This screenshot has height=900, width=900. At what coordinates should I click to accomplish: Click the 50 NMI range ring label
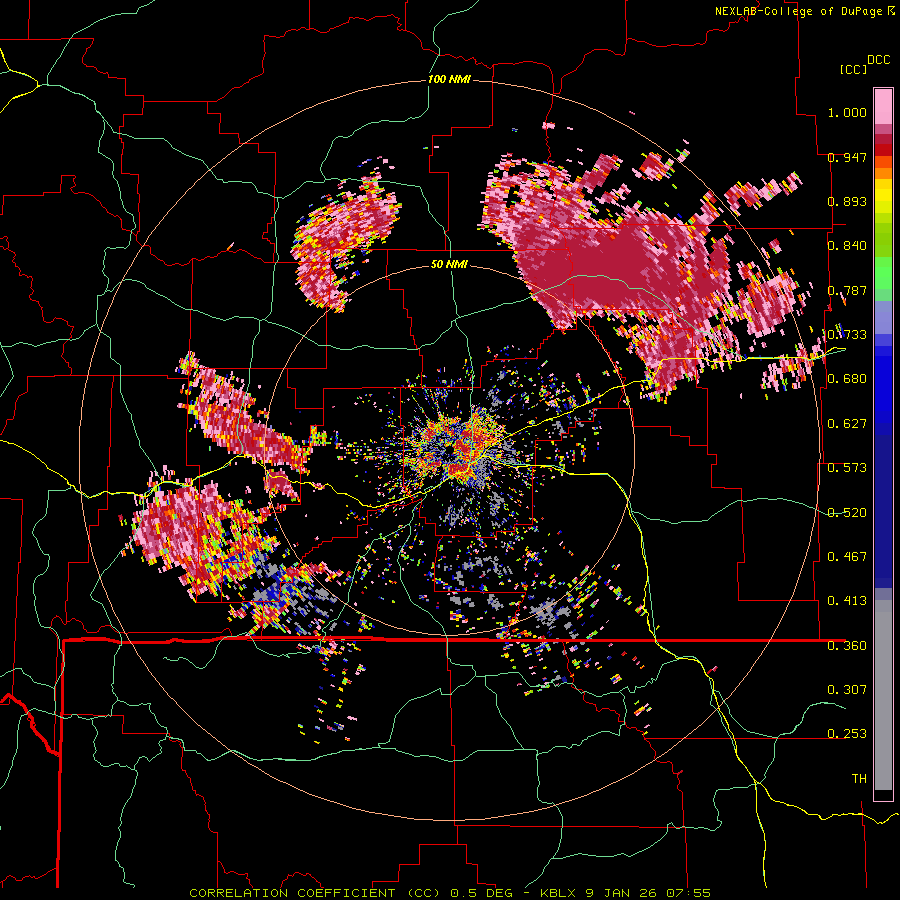pyautogui.click(x=449, y=264)
